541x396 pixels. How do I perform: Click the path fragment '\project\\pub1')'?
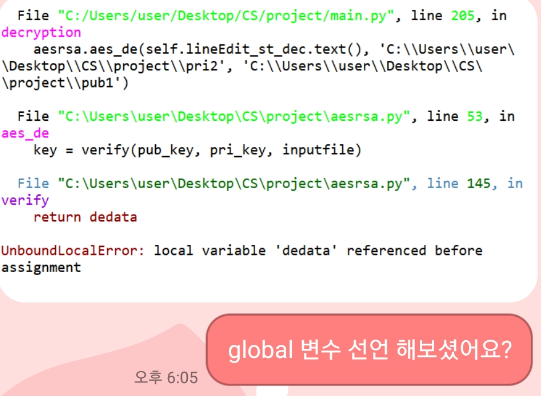coord(65,83)
